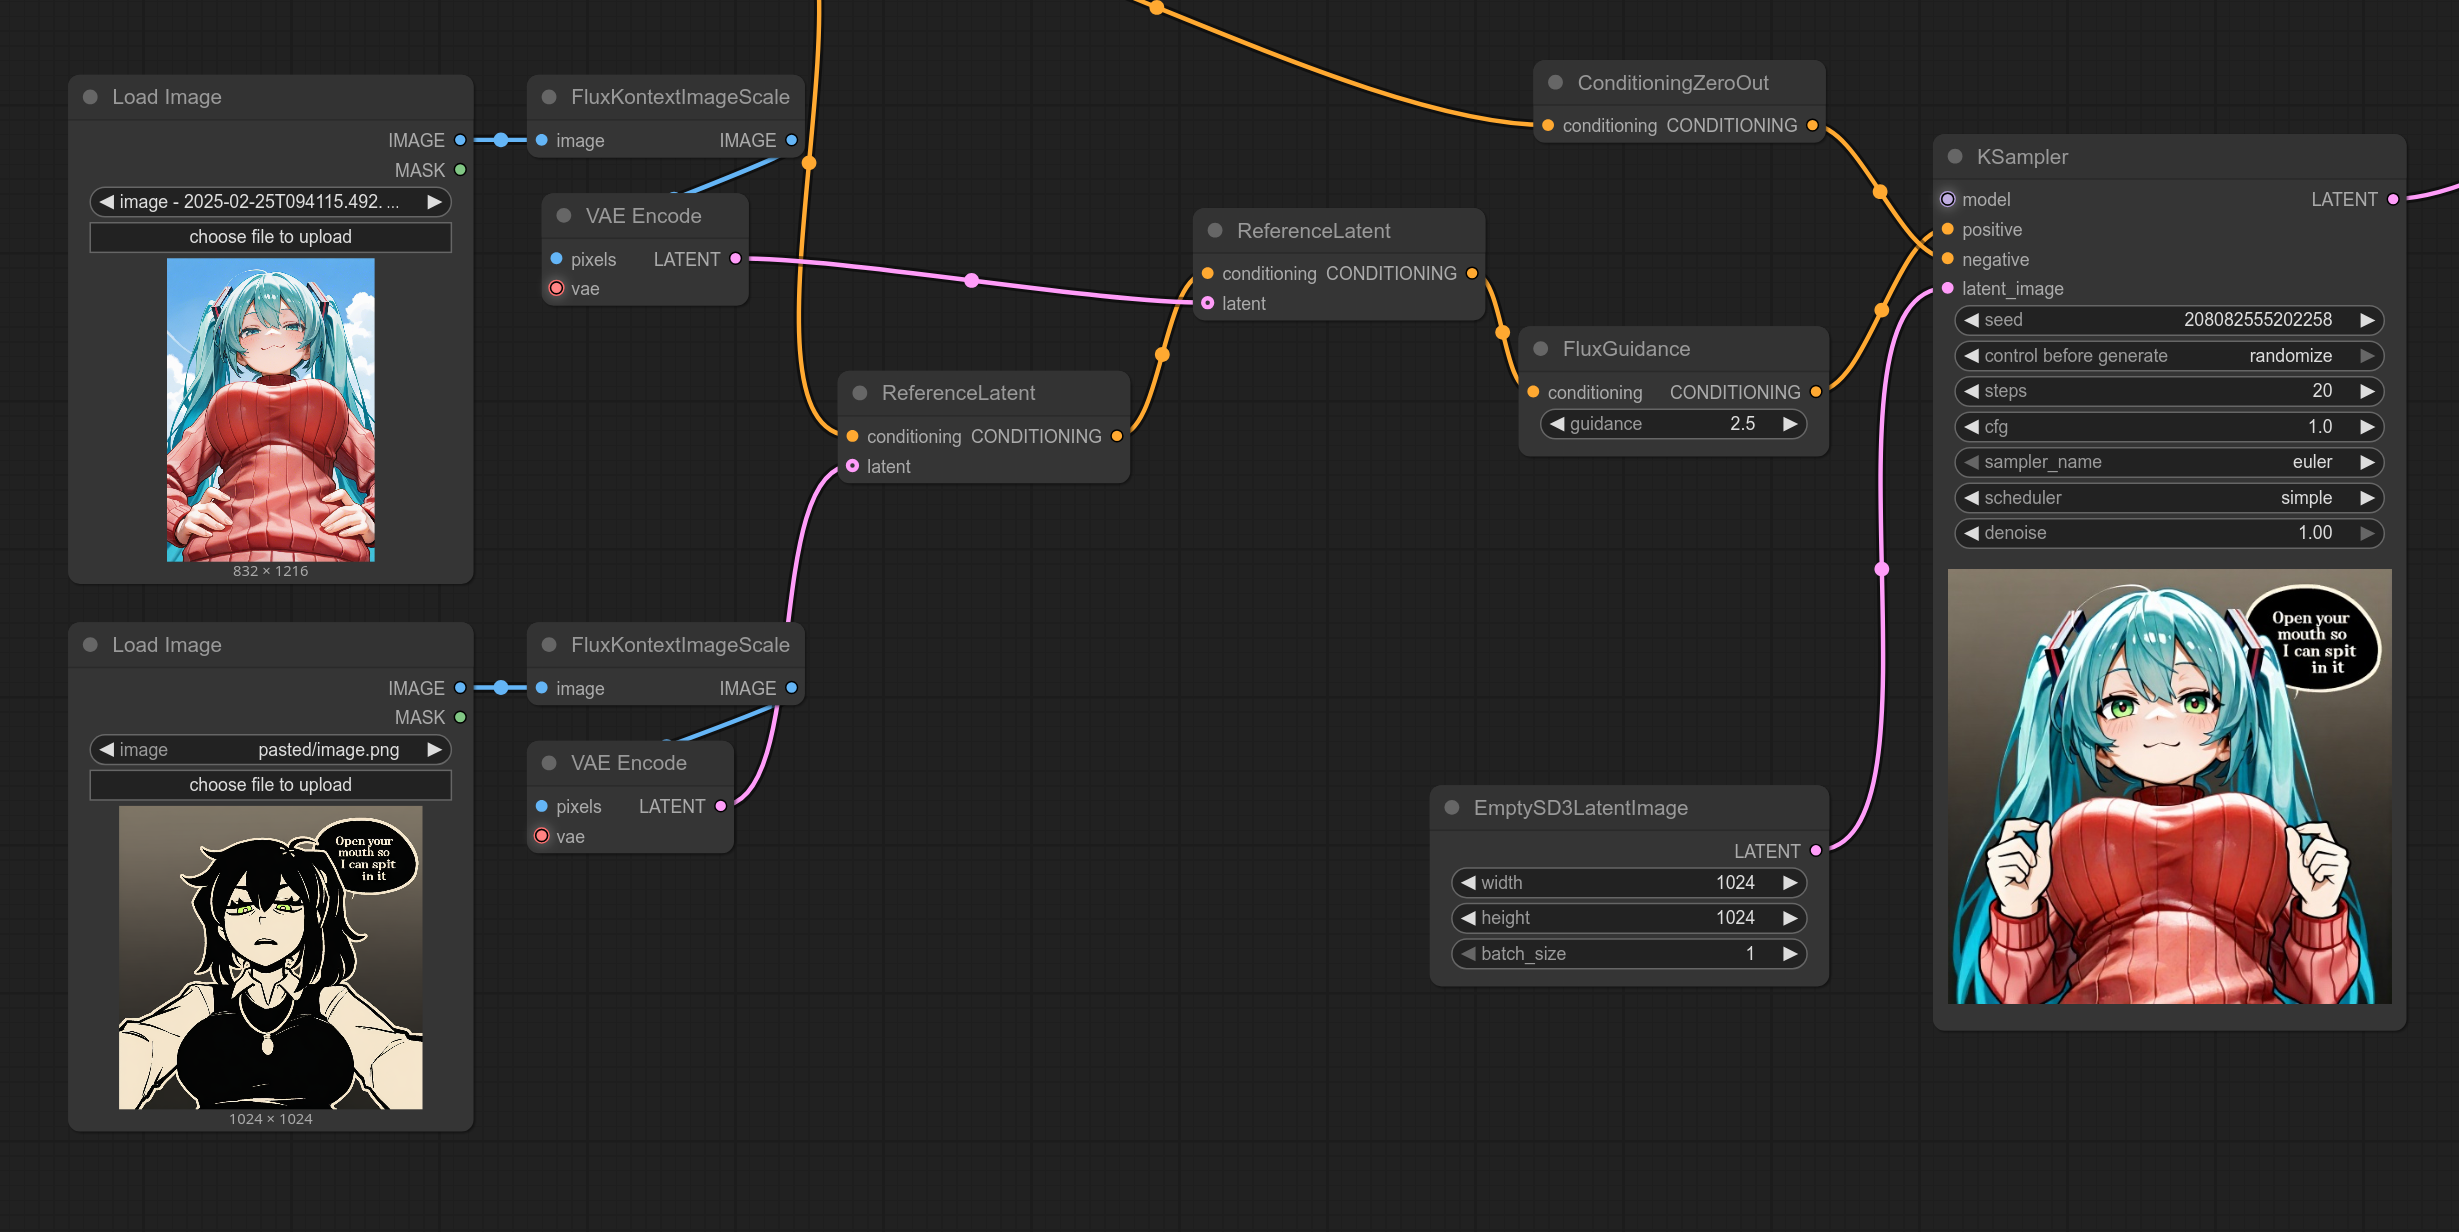2459x1232 pixels.
Task: Click the KSampler LATENT output socket
Action: 2393,200
